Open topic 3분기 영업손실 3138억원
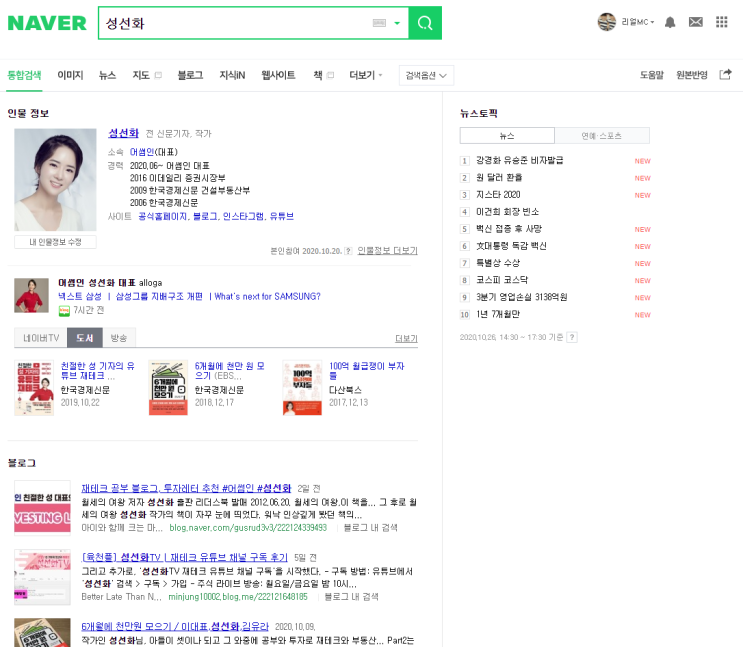This screenshot has height=647, width=743. 521,297
